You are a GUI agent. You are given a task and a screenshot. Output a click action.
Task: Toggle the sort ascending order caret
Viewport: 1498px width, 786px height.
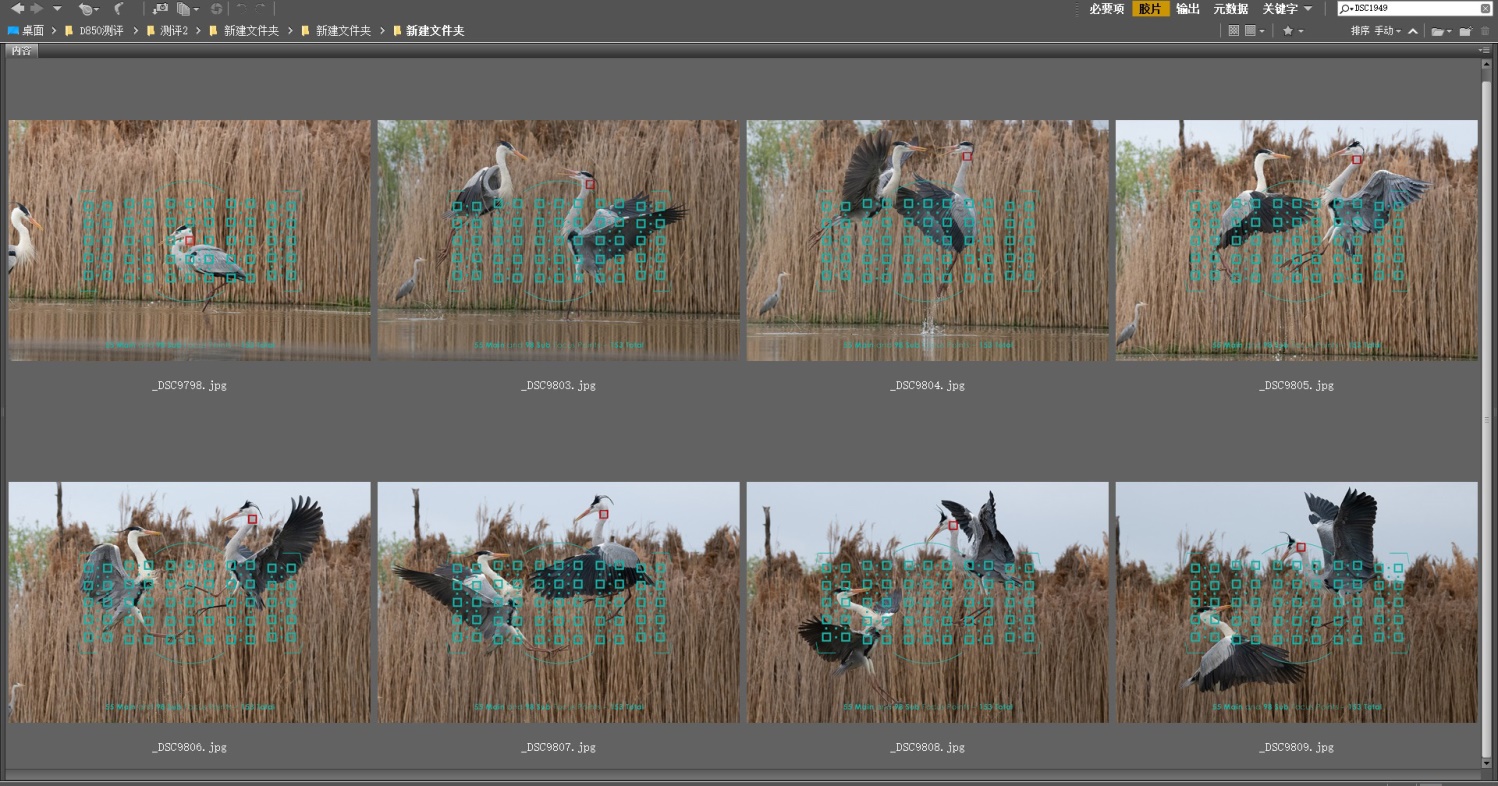click(x=1413, y=30)
